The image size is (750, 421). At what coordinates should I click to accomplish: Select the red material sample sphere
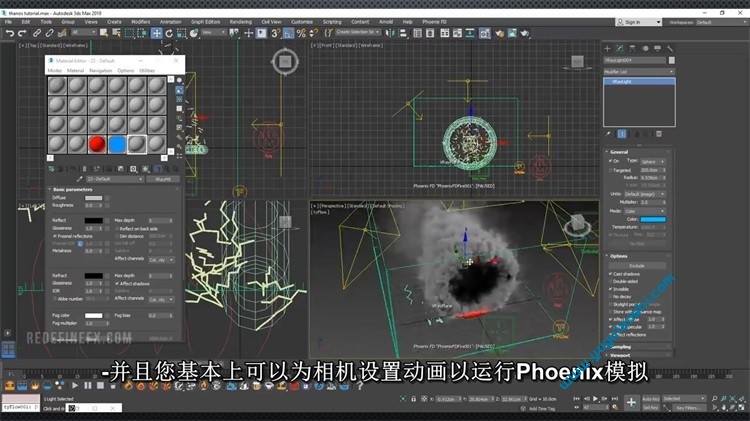coord(97,144)
